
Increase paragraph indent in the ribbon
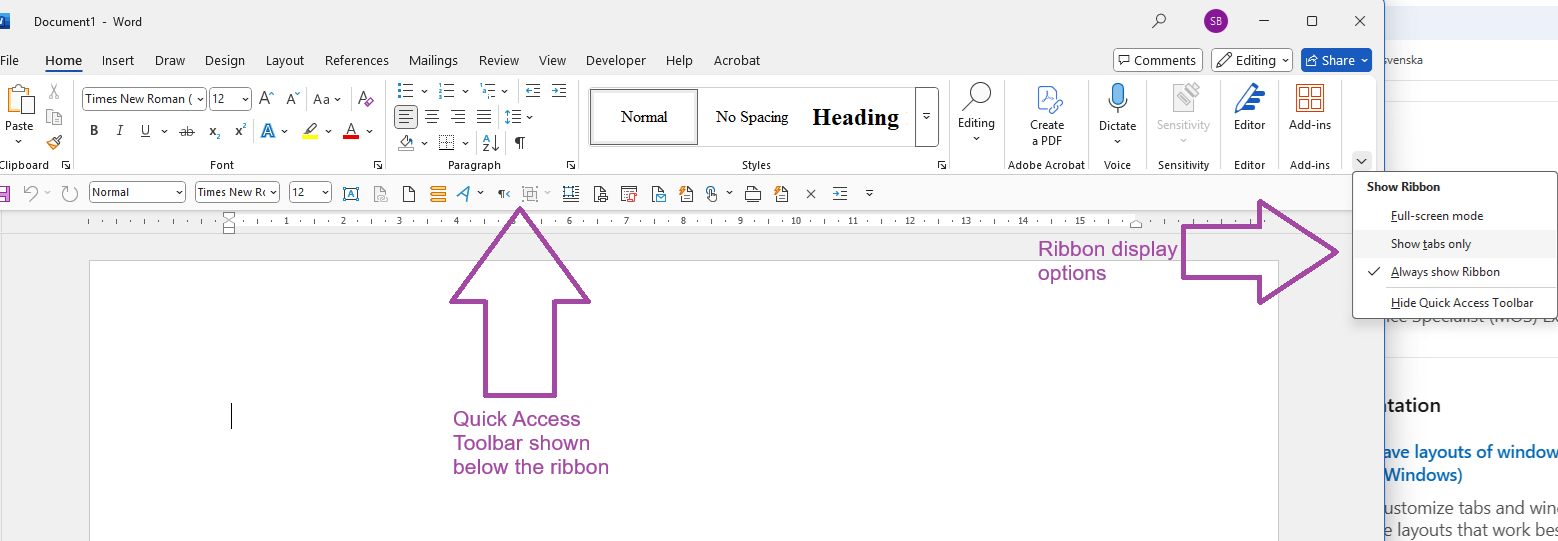(559, 91)
